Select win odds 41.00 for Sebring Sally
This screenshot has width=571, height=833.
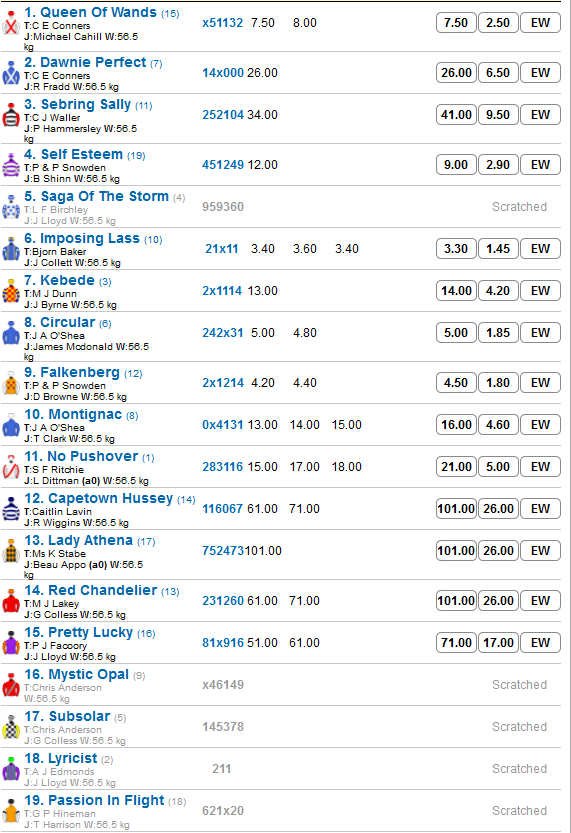[x=456, y=115]
